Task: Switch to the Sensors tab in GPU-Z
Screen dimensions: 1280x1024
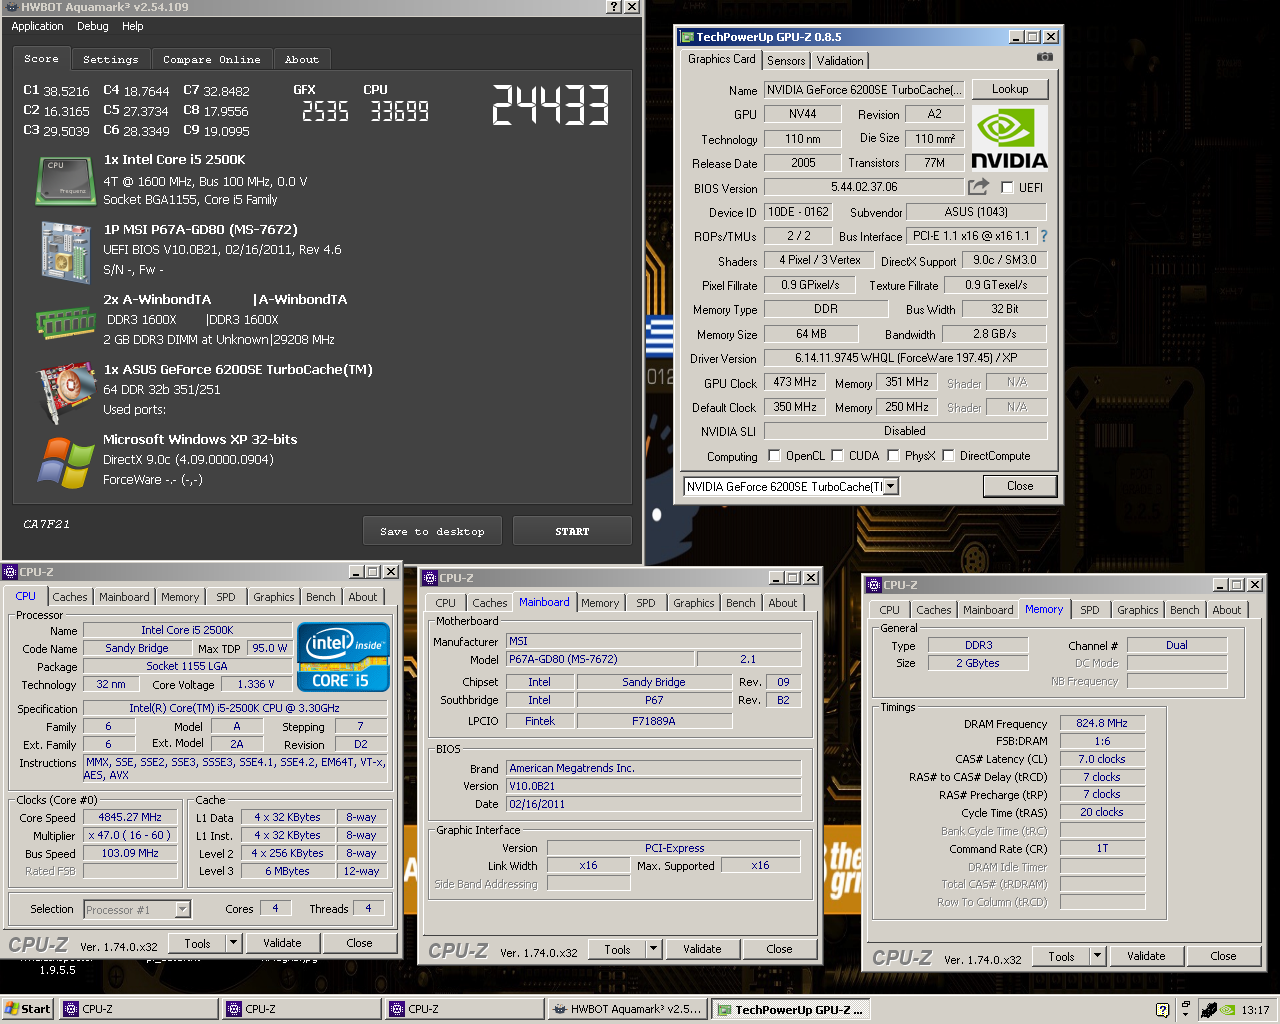Action: (786, 61)
